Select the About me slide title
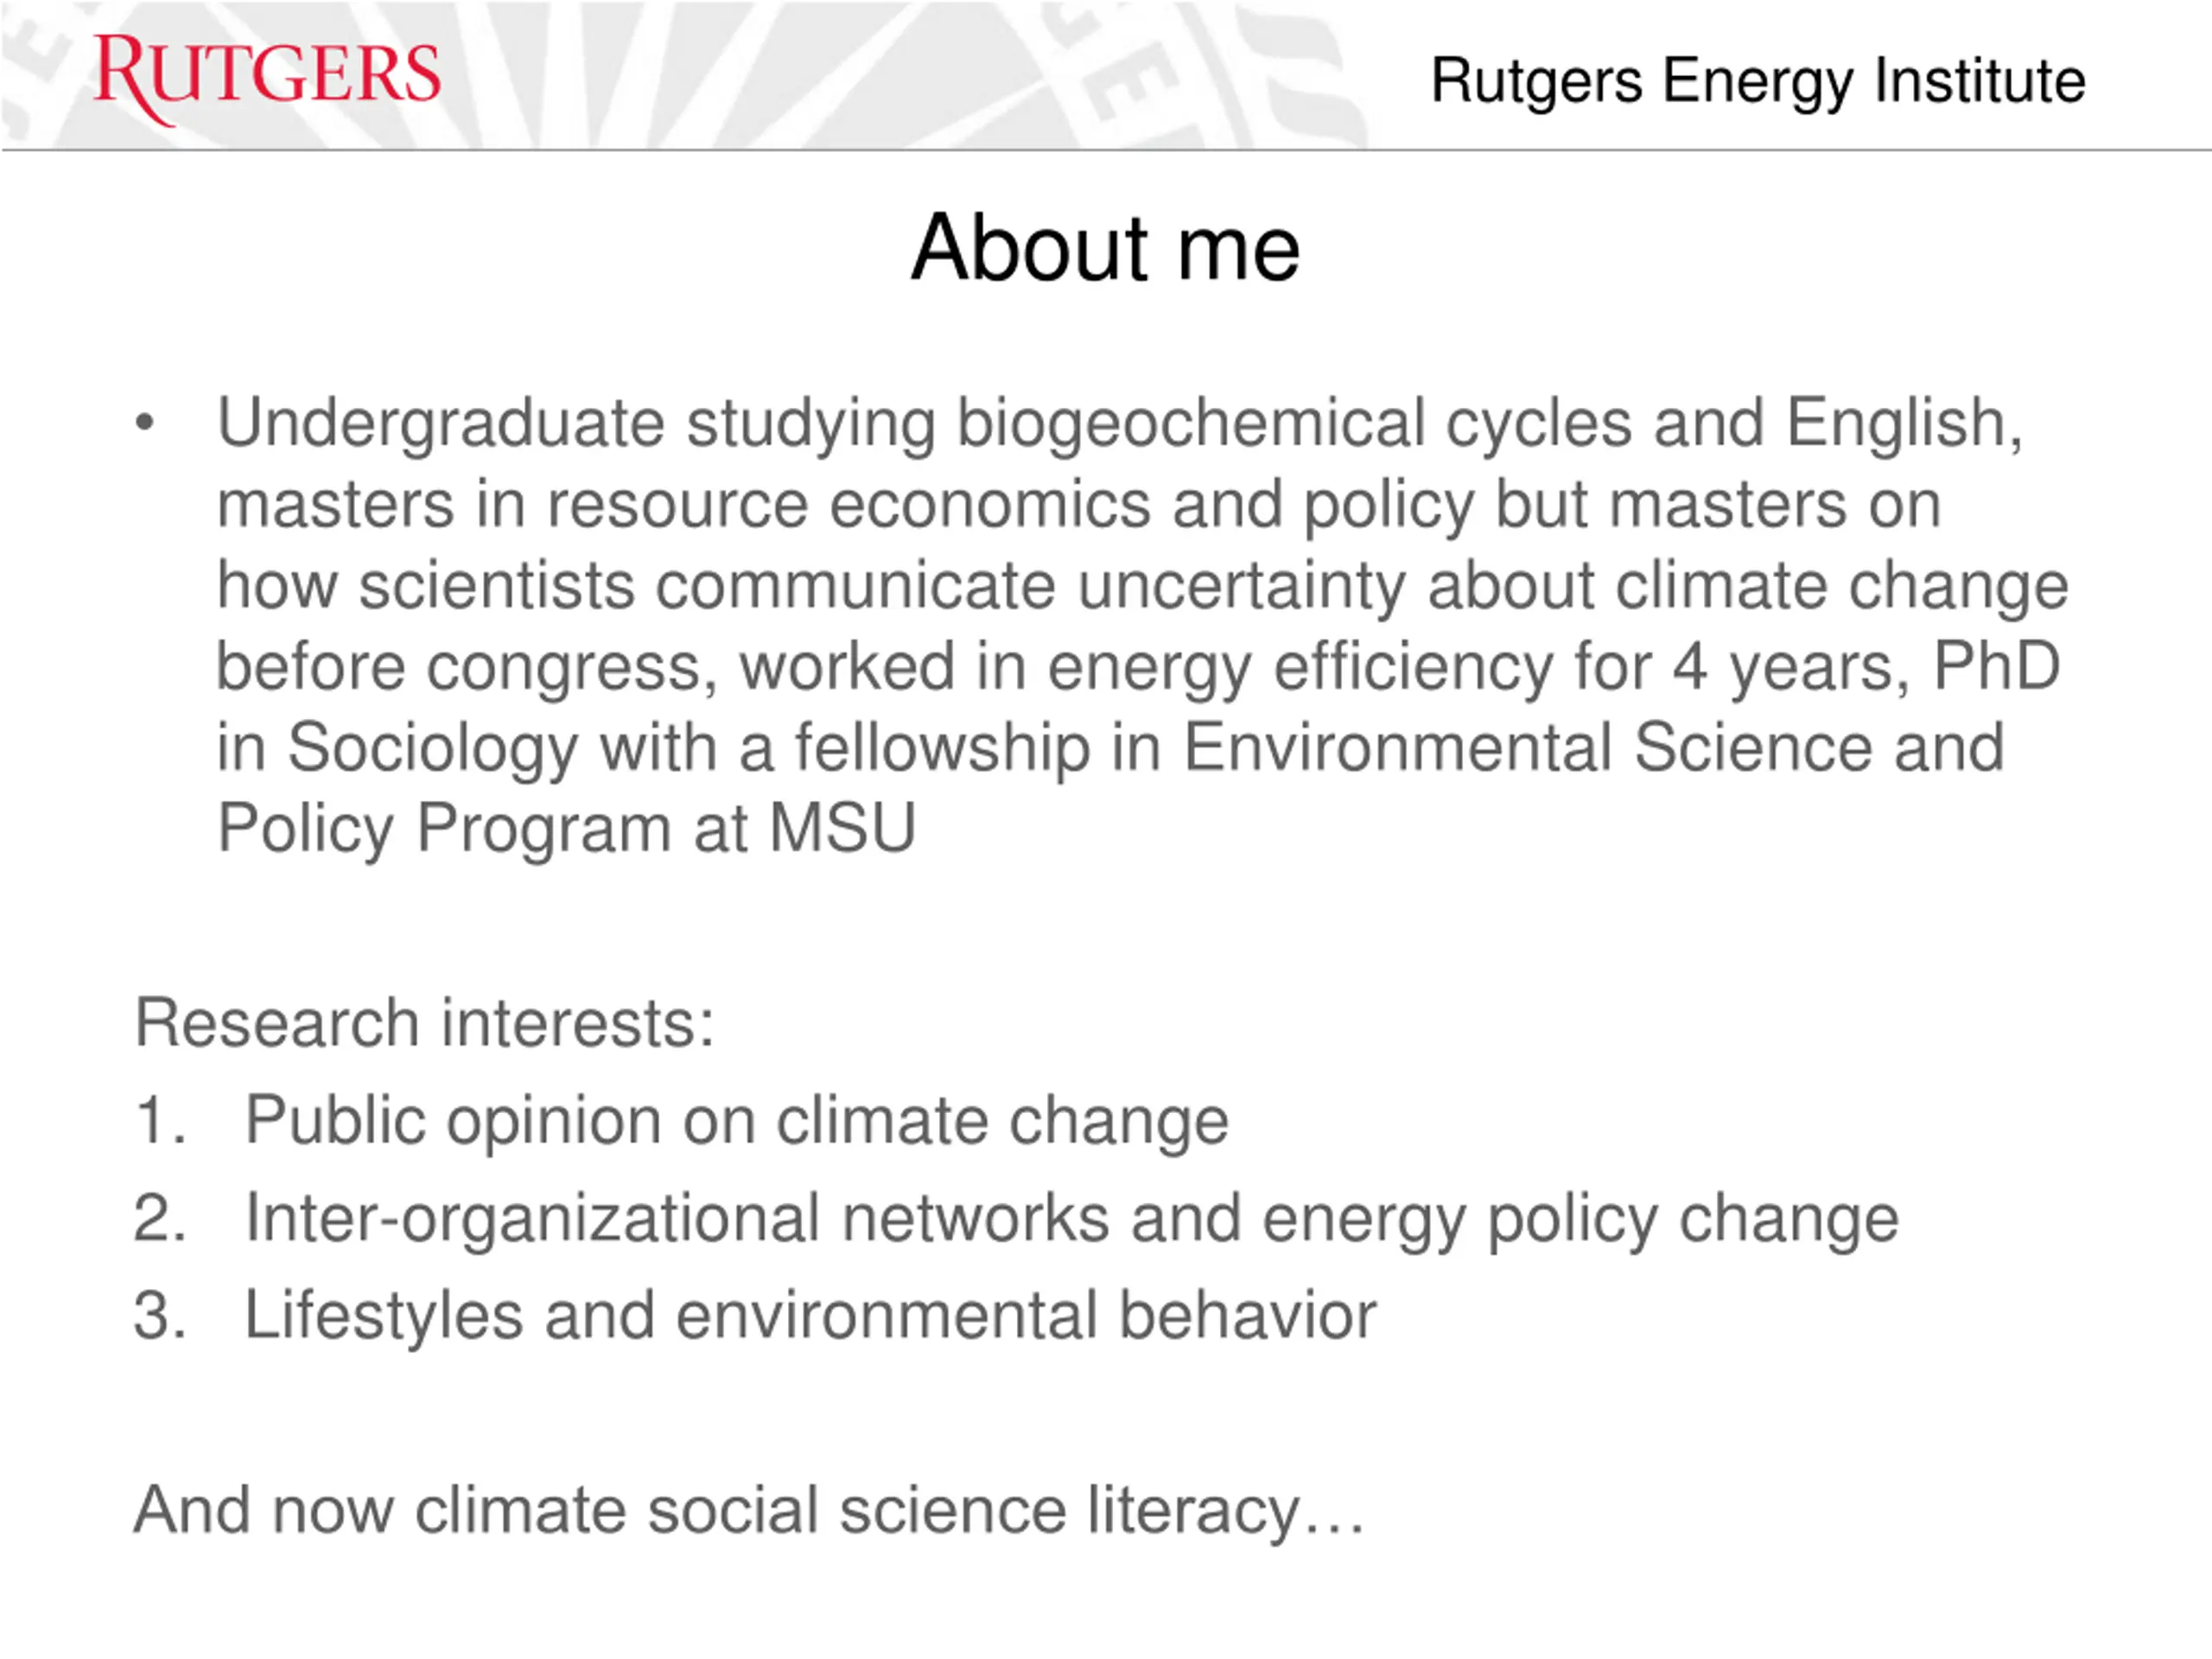 [1105, 248]
